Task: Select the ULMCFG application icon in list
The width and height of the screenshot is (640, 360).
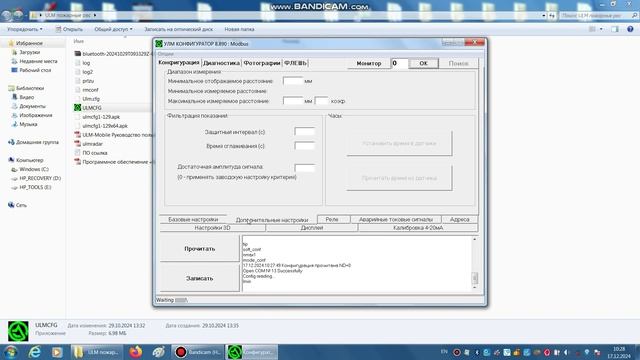Action: [x=78, y=108]
